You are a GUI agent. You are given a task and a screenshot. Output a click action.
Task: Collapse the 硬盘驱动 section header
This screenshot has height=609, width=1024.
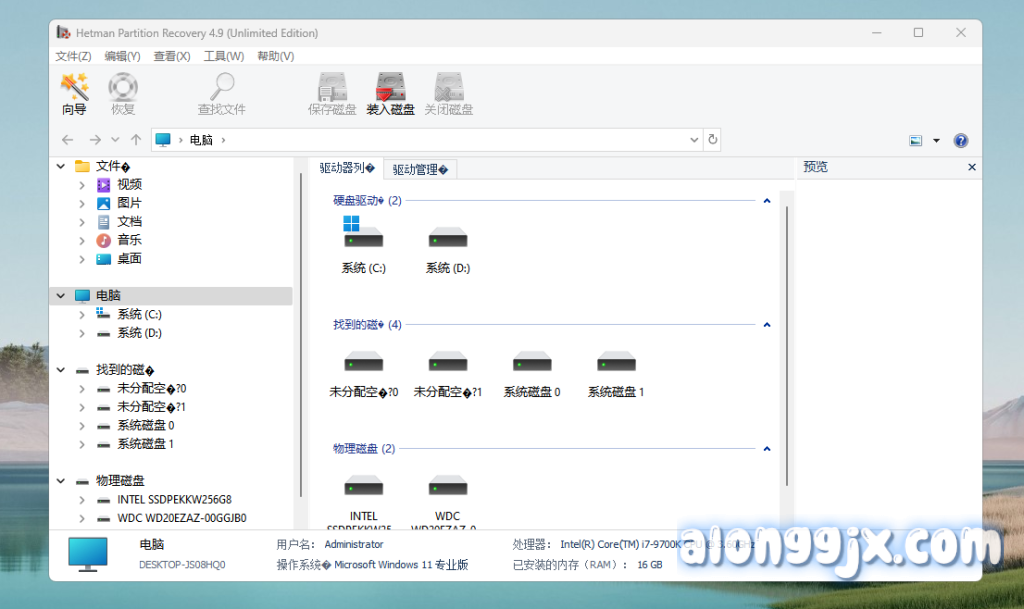[767, 201]
